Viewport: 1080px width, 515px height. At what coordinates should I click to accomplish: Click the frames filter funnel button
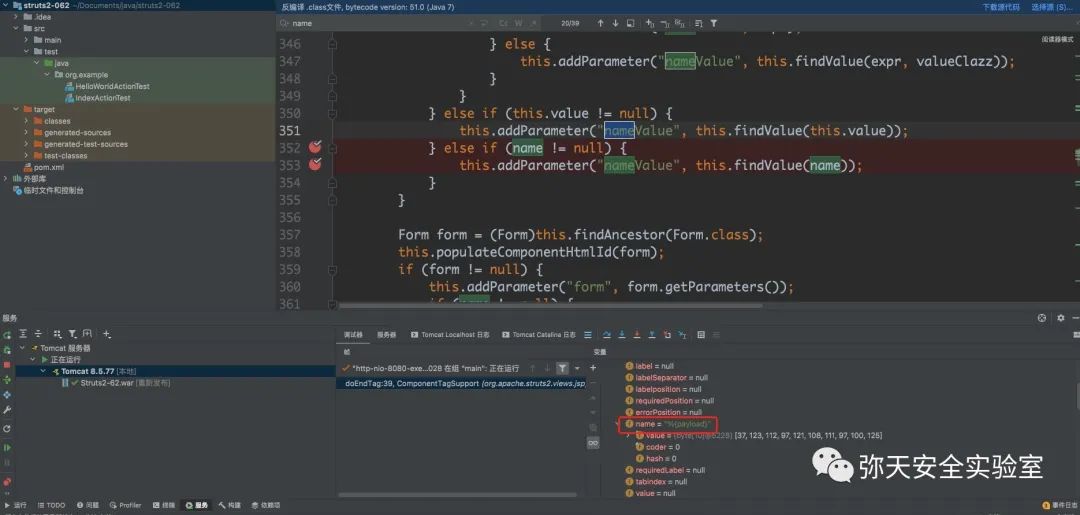click(x=563, y=368)
